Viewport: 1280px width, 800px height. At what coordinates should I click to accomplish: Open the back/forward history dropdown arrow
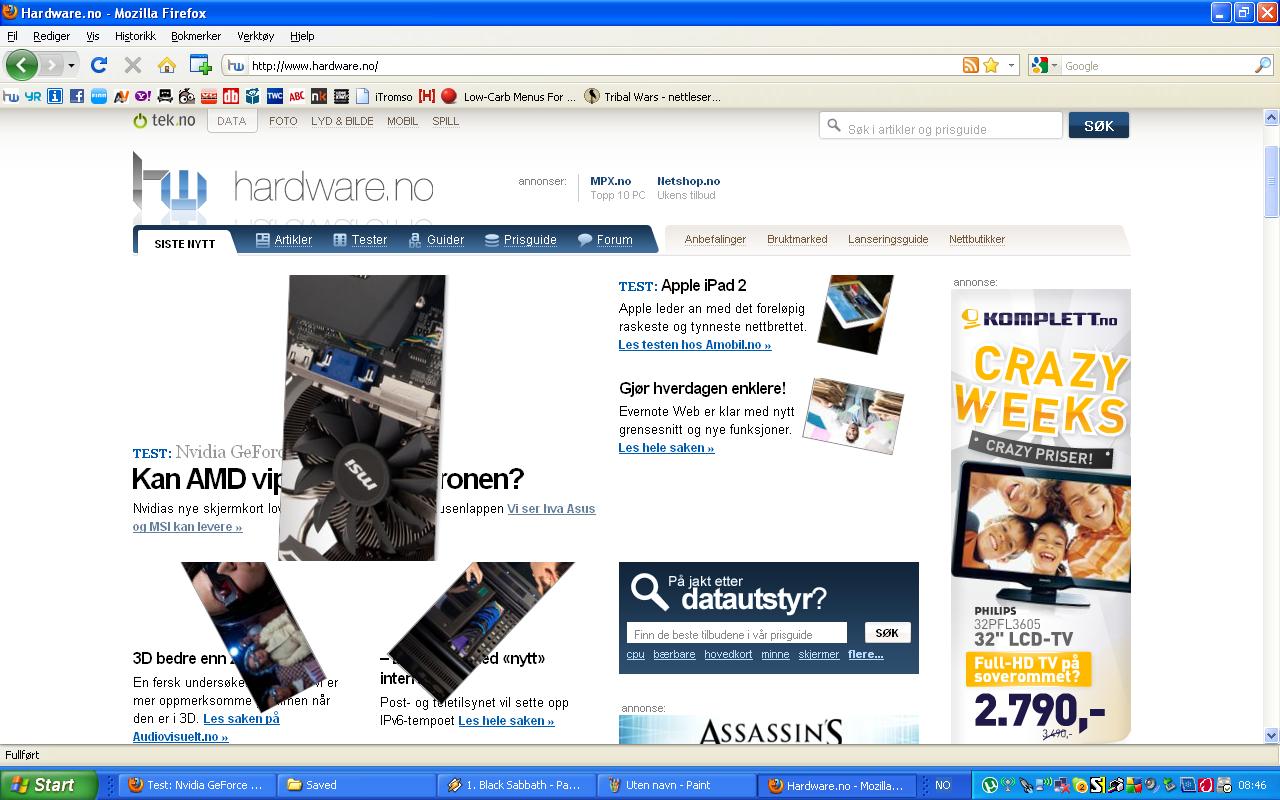(71, 66)
